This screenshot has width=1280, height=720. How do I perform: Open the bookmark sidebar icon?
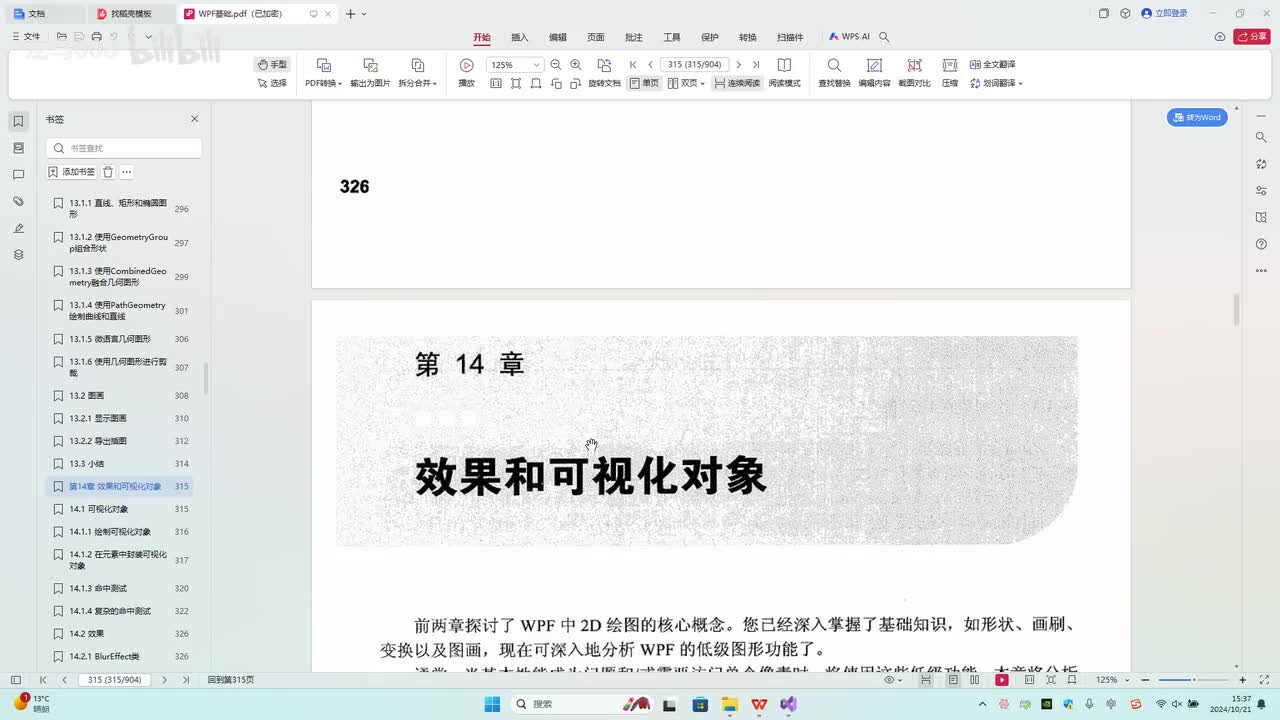click(18, 121)
